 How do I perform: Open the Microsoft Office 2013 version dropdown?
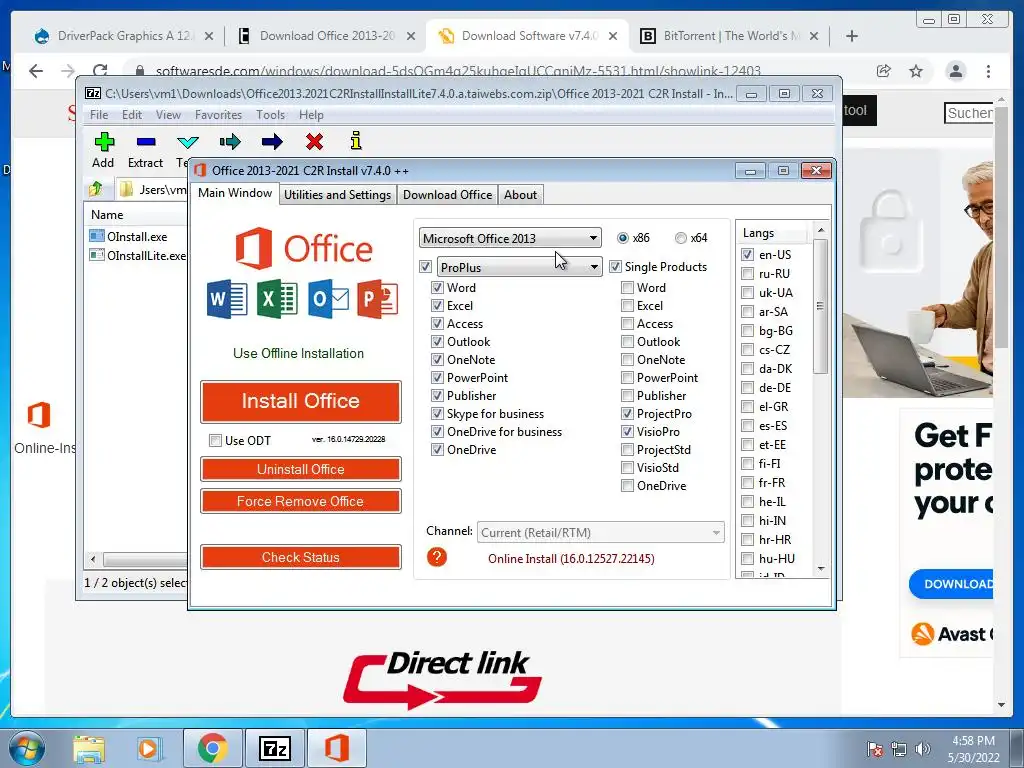point(510,238)
